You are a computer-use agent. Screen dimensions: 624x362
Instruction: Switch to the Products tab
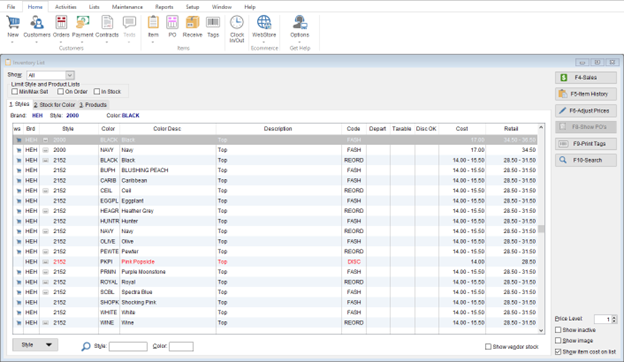(93, 105)
